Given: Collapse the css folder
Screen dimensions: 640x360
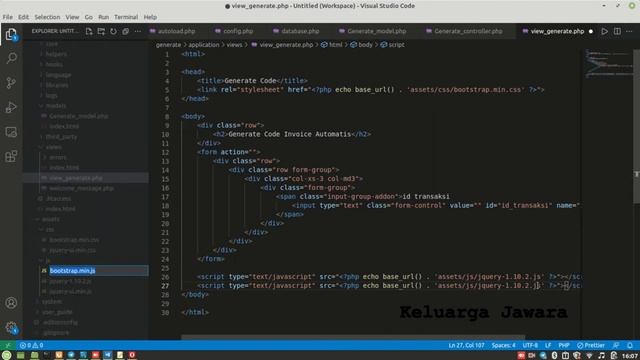Looking at the screenshot, I should tap(50, 229).
